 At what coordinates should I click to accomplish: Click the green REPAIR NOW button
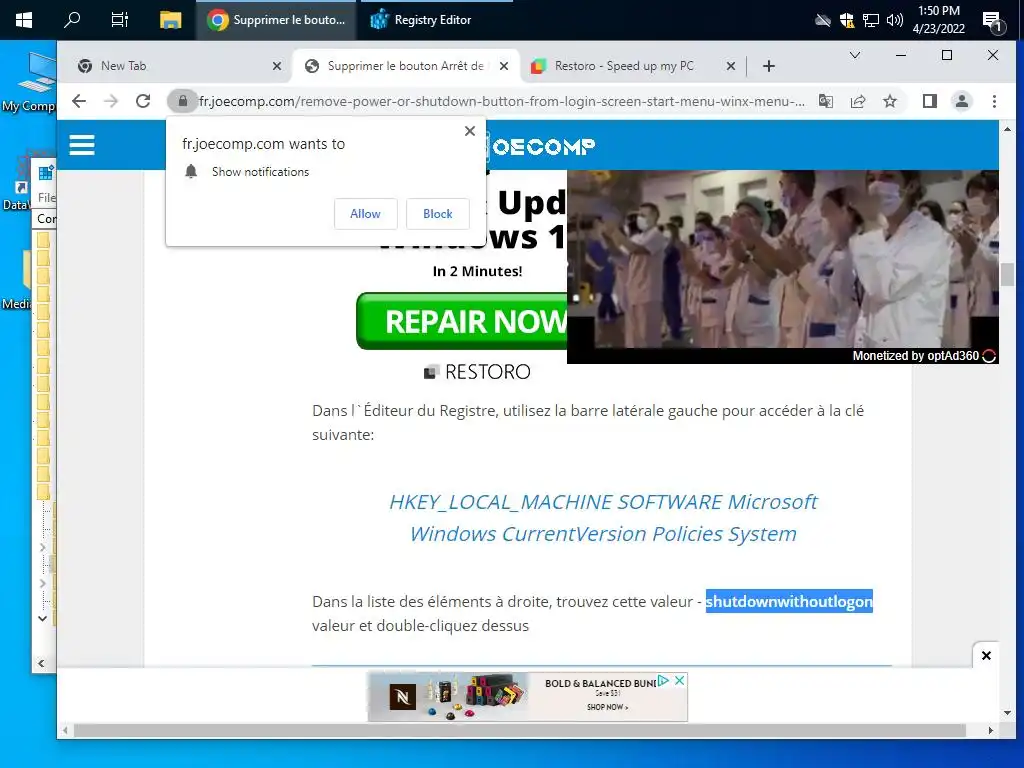[x=462, y=321]
